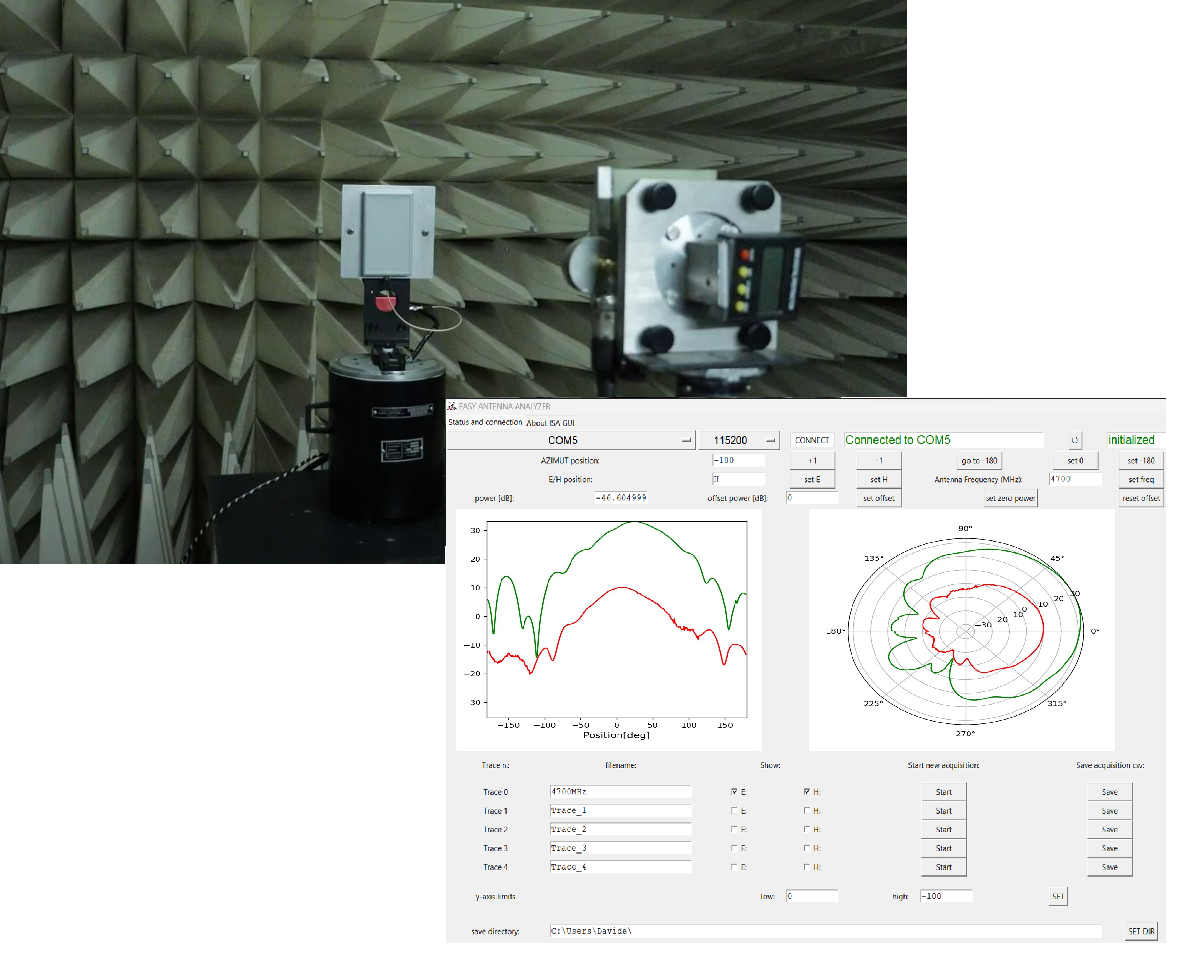Click the set freq button
The width and height of the screenshot is (1190, 967).
1141,480
